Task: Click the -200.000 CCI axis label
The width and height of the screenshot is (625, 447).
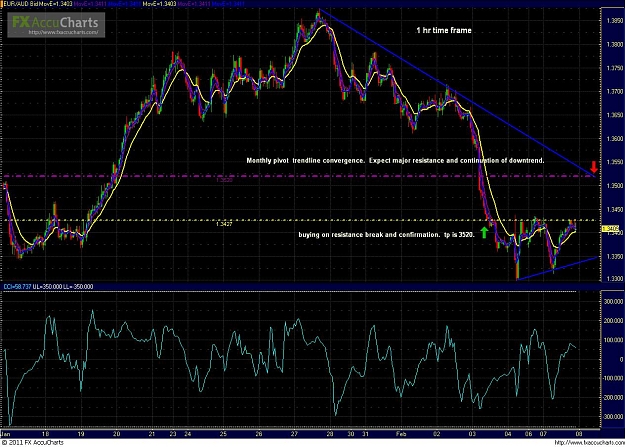Action: 614,398
